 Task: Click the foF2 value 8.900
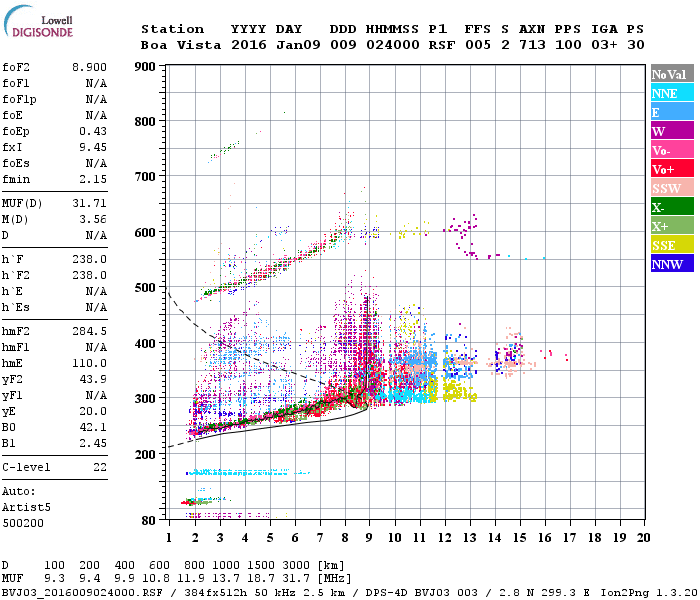(x=89, y=67)
